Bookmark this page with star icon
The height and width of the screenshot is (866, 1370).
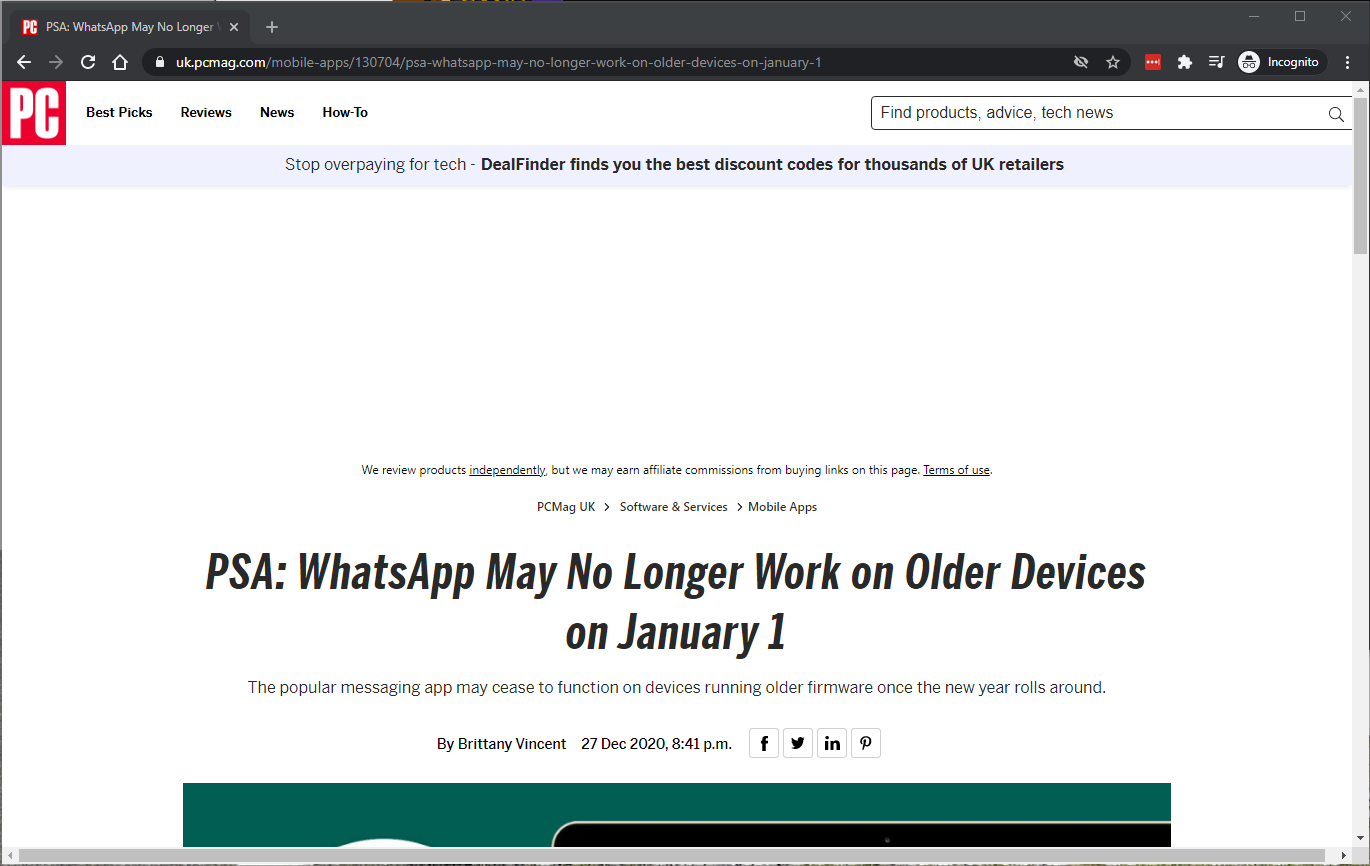pyautogui.click(x=1113, y=62)
